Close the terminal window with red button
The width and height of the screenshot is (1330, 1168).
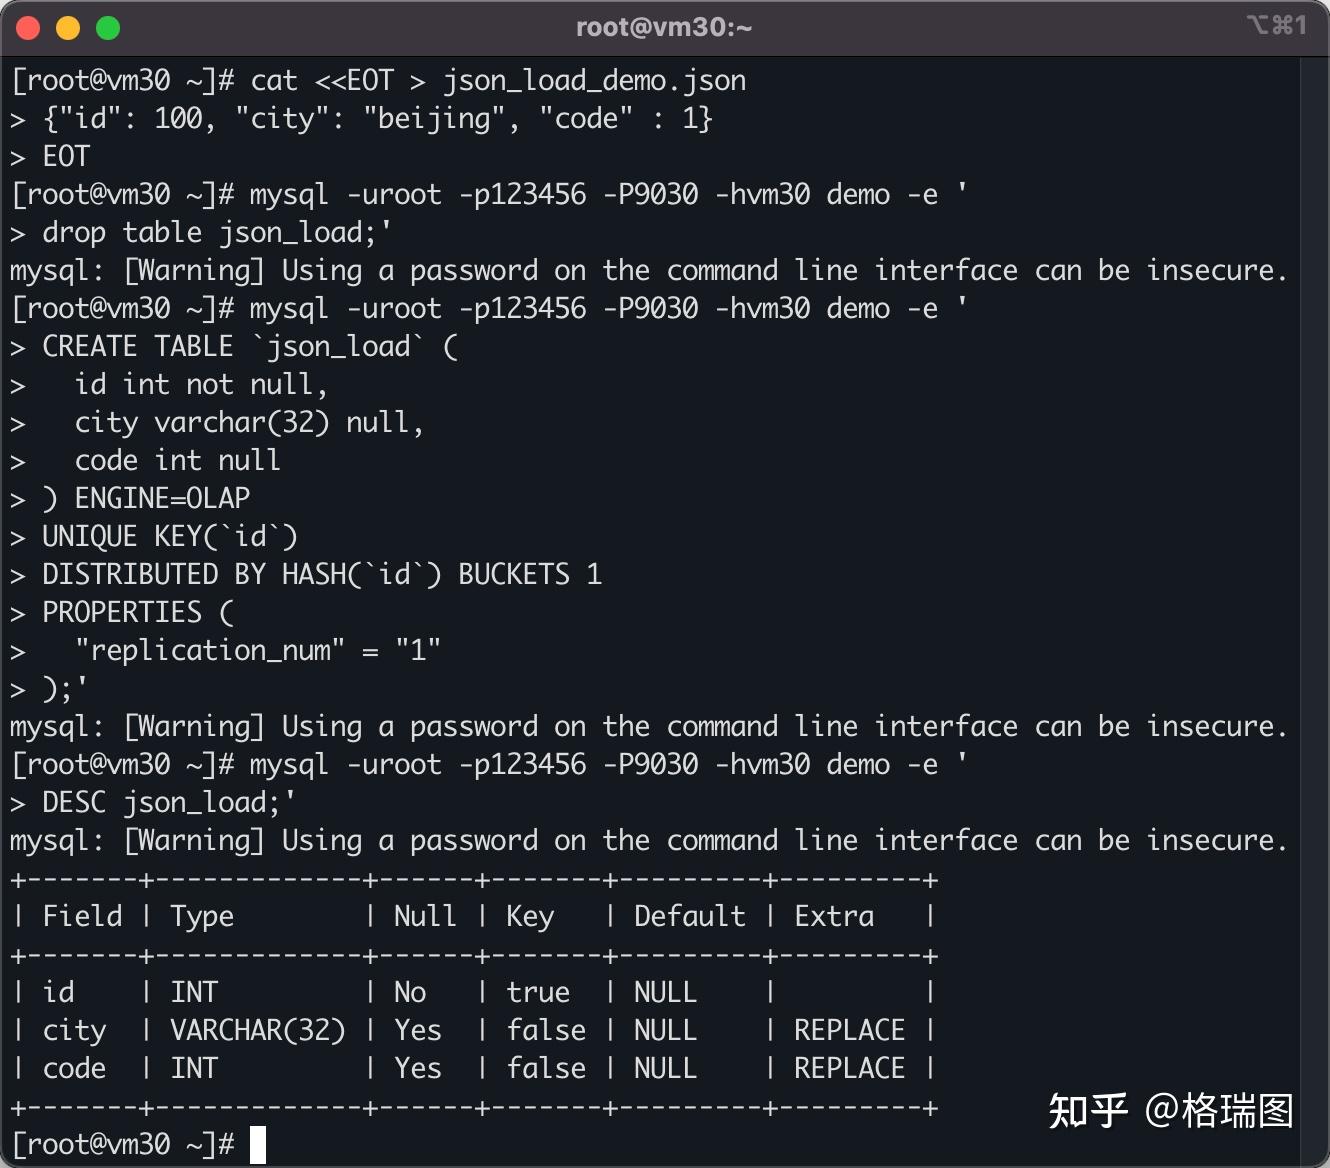pos(28,28)
